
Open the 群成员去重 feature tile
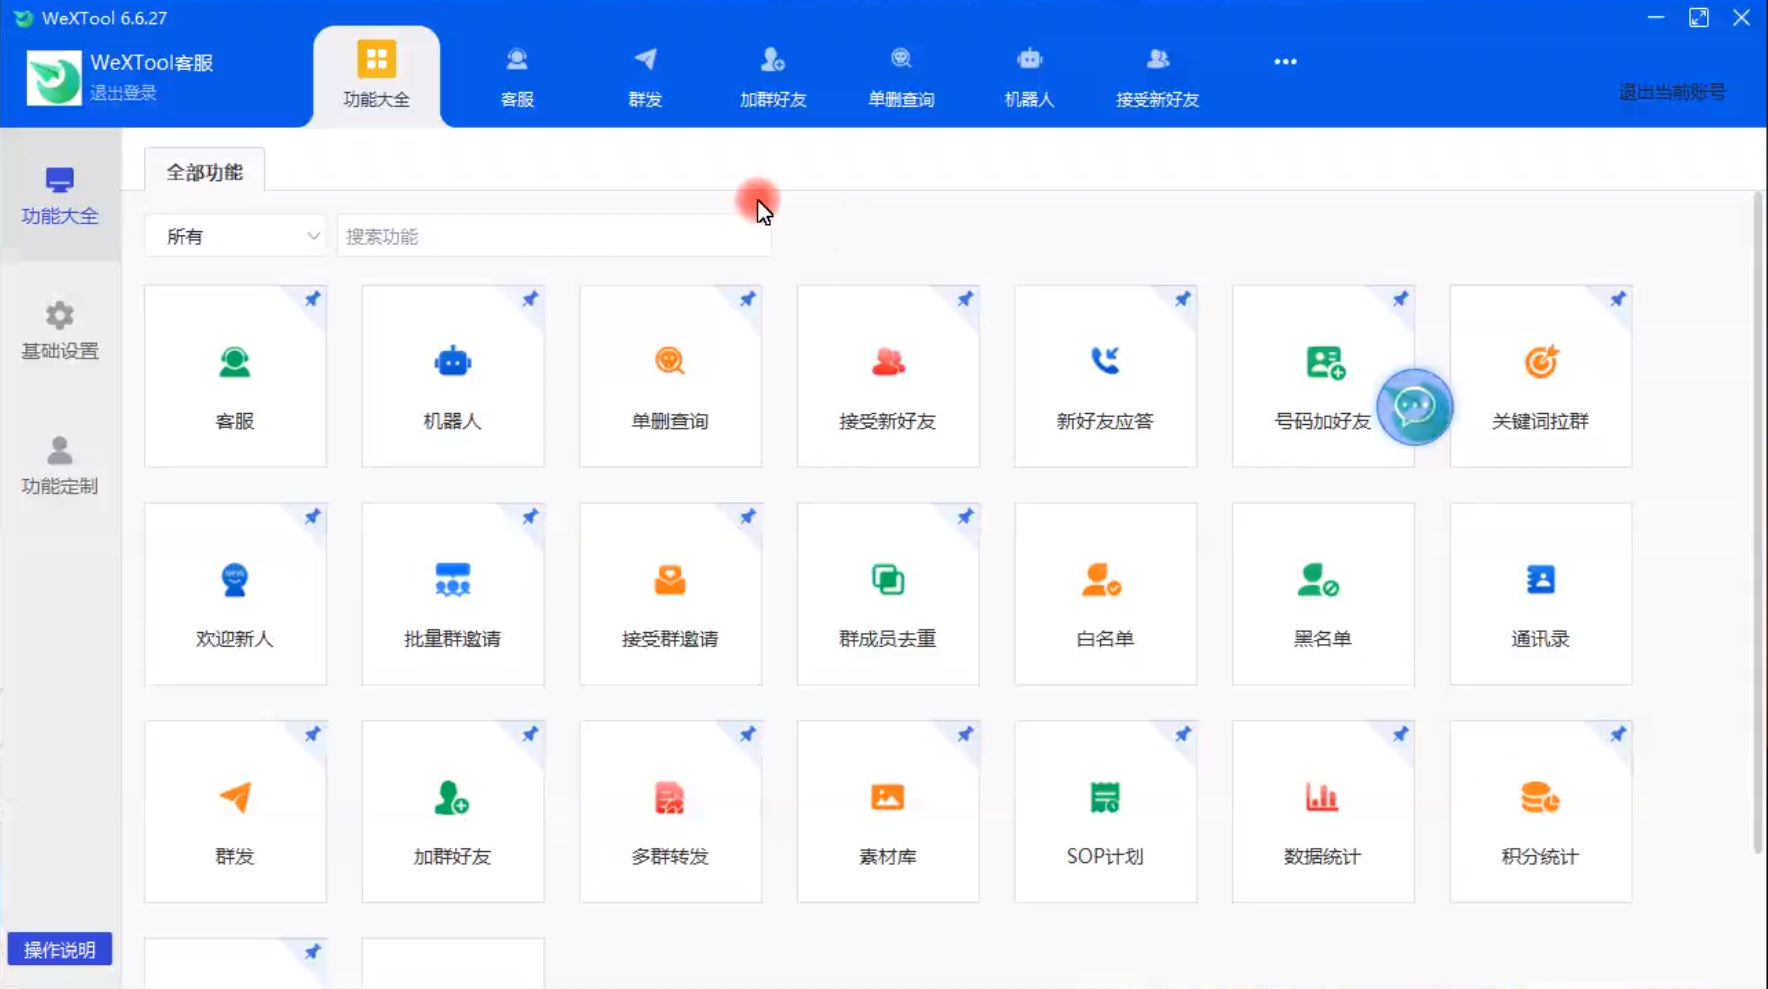coord(887,595)
